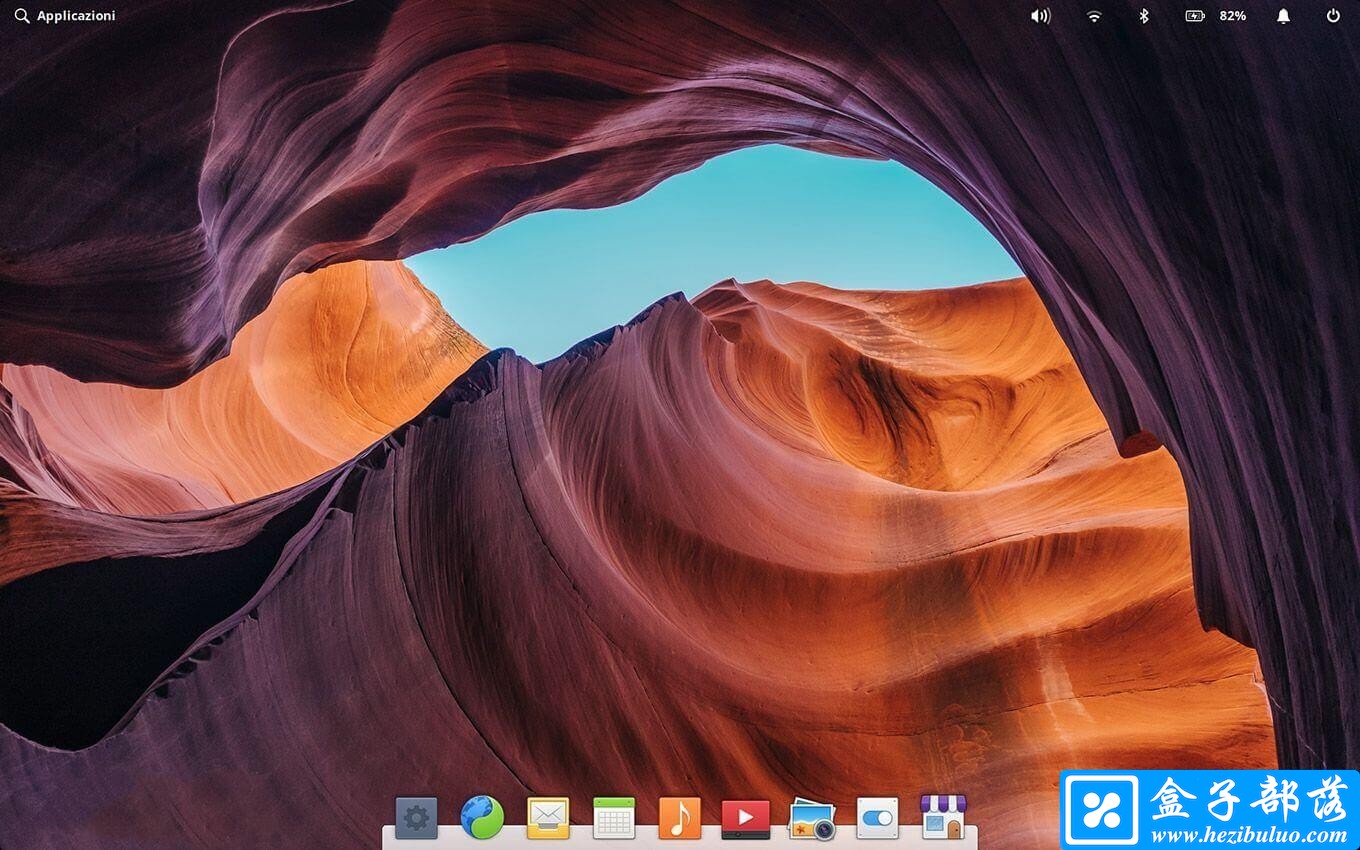Open the Applicazioni launcher menu
Image resolution: width=1360 pixels, height=850 pixels.
pyautogui.click(x=65, y=16)
